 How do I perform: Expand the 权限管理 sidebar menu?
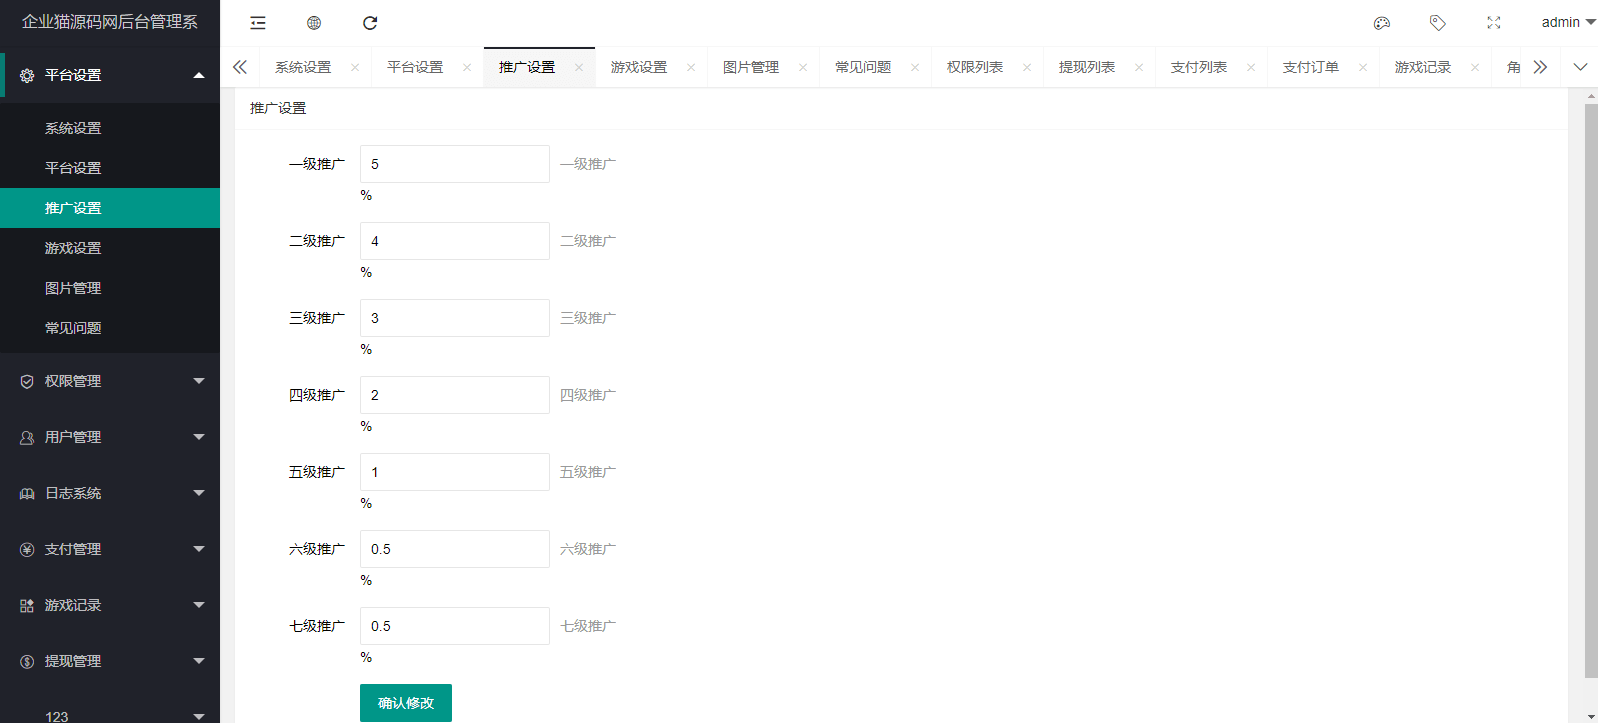click(x=110, y=381)
